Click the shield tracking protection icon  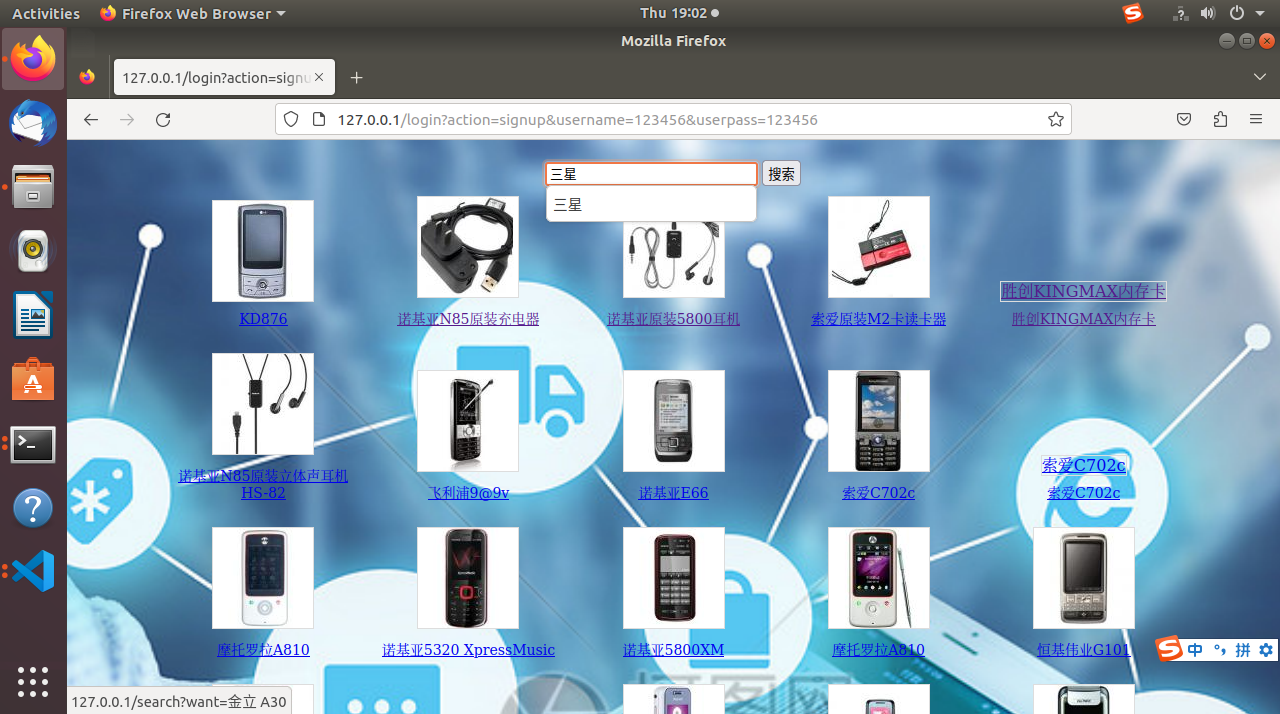pos(291,120)
